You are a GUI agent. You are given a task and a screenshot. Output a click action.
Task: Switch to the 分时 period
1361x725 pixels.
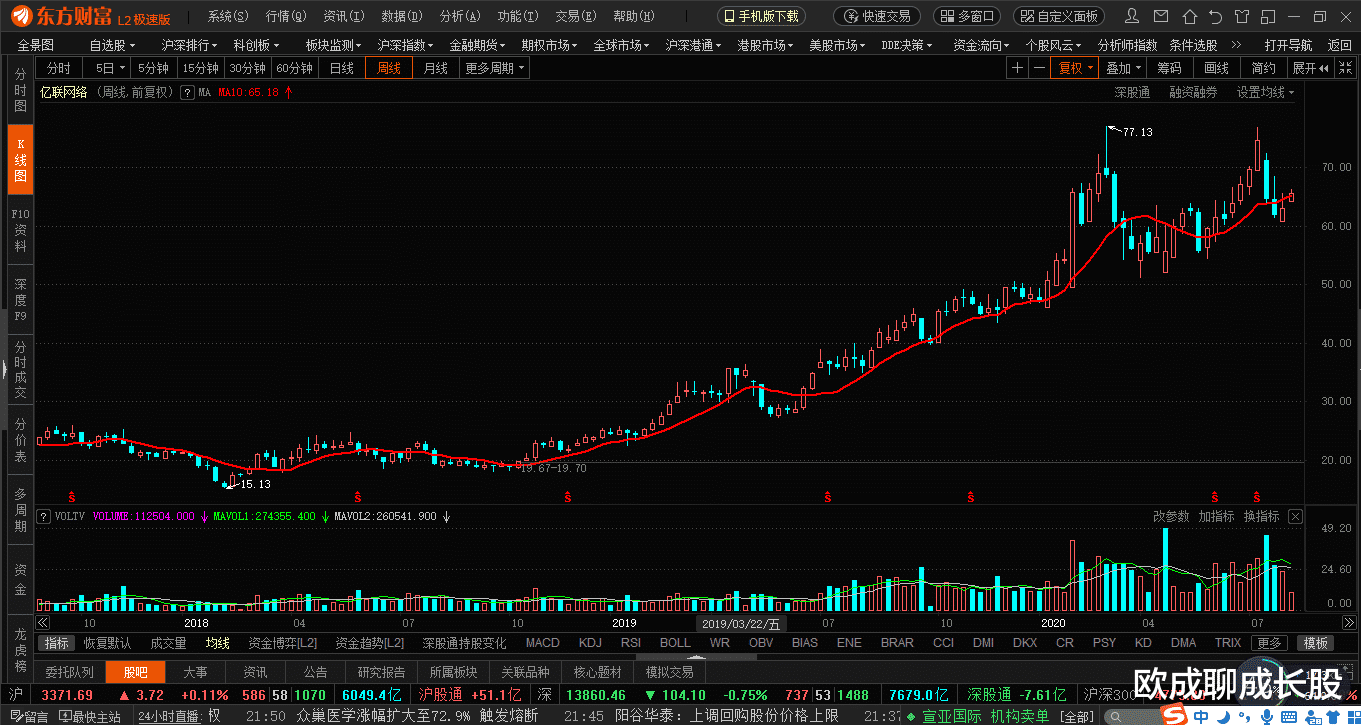click(59, 68)
